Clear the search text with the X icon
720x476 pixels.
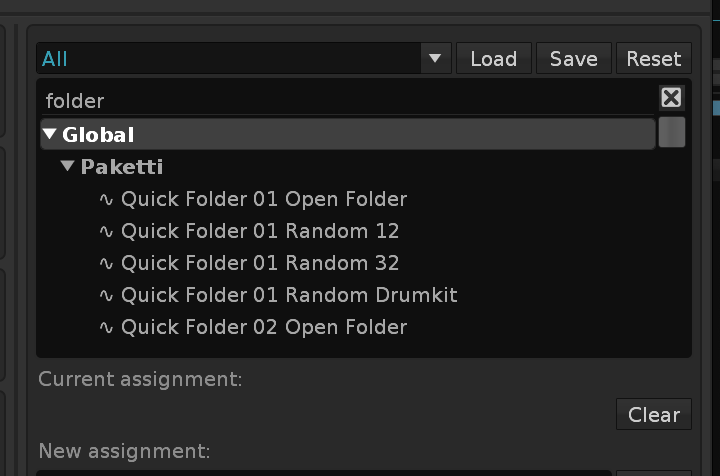pyautogui.click(x=671, y=98)
